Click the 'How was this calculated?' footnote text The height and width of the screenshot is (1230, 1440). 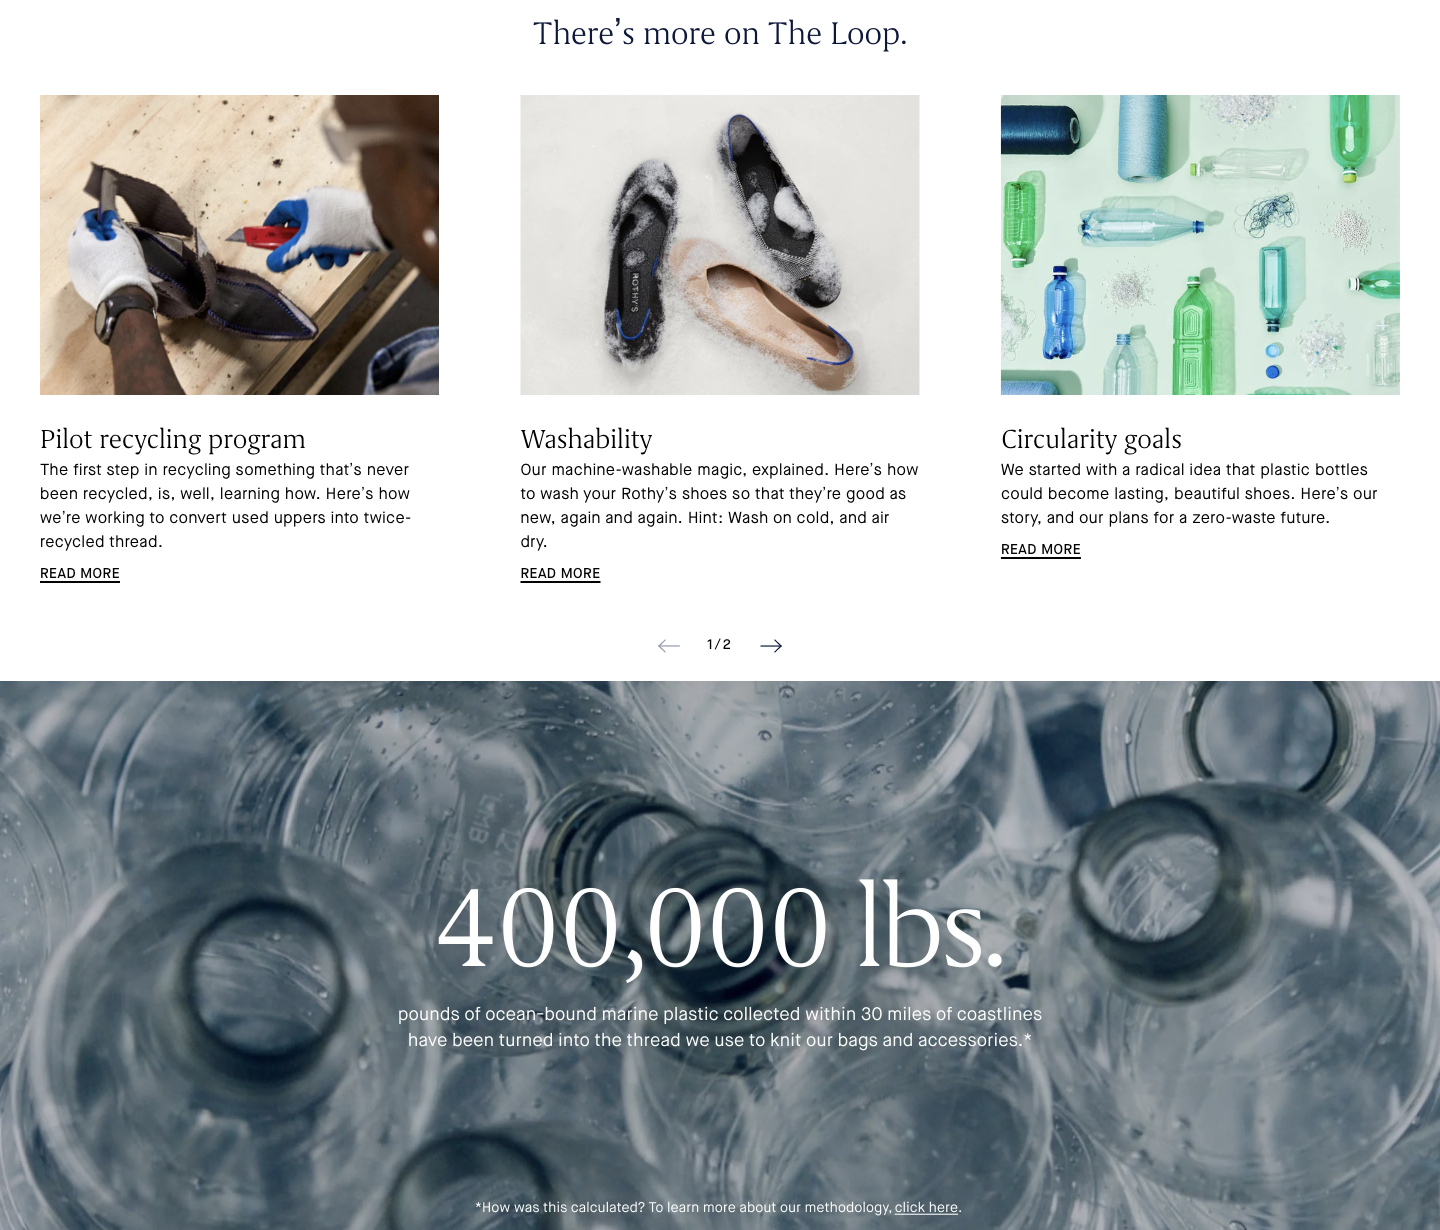[x=684, y=1207]
